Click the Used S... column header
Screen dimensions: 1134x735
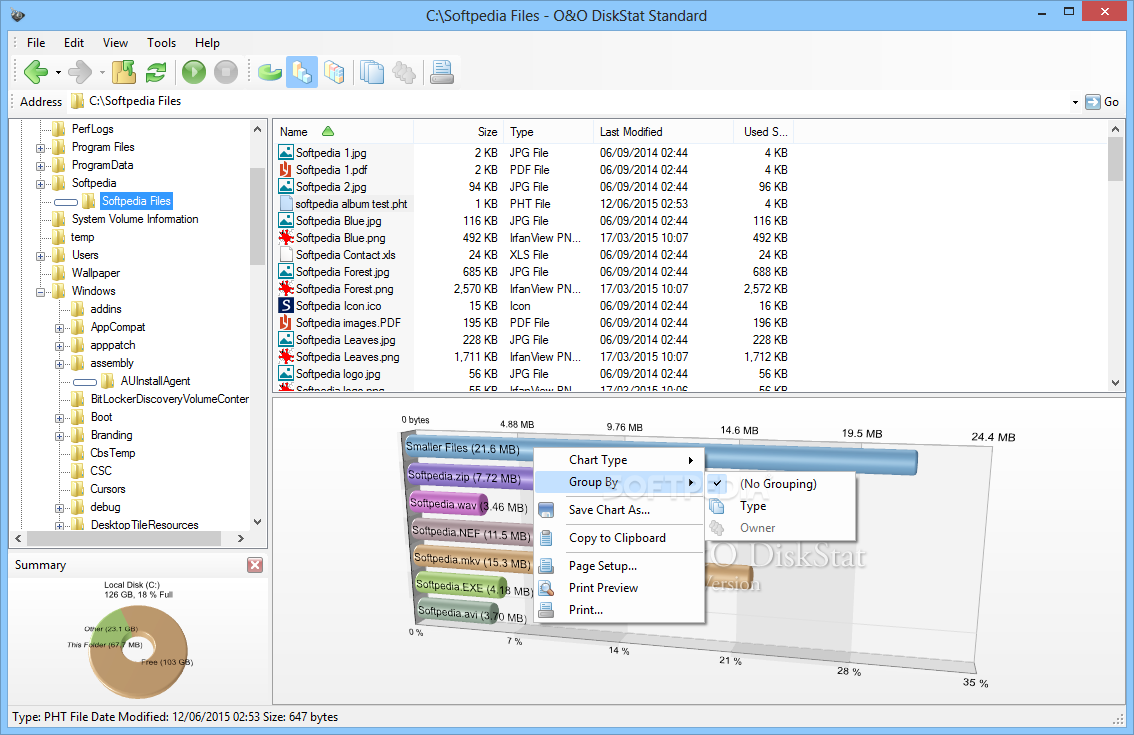tap(763, 132)
